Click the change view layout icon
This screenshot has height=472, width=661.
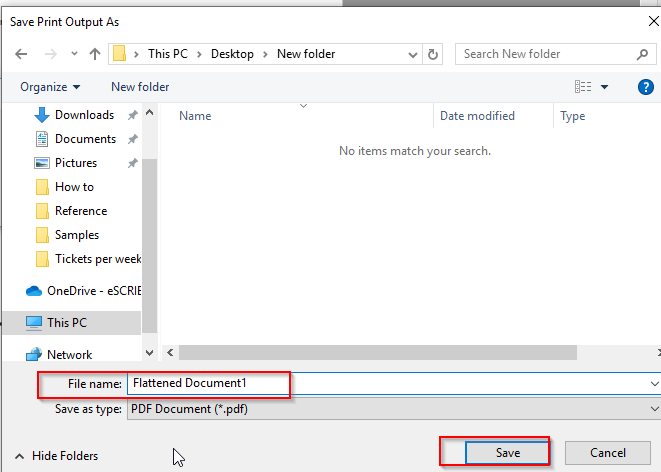(x=584, y=87)
